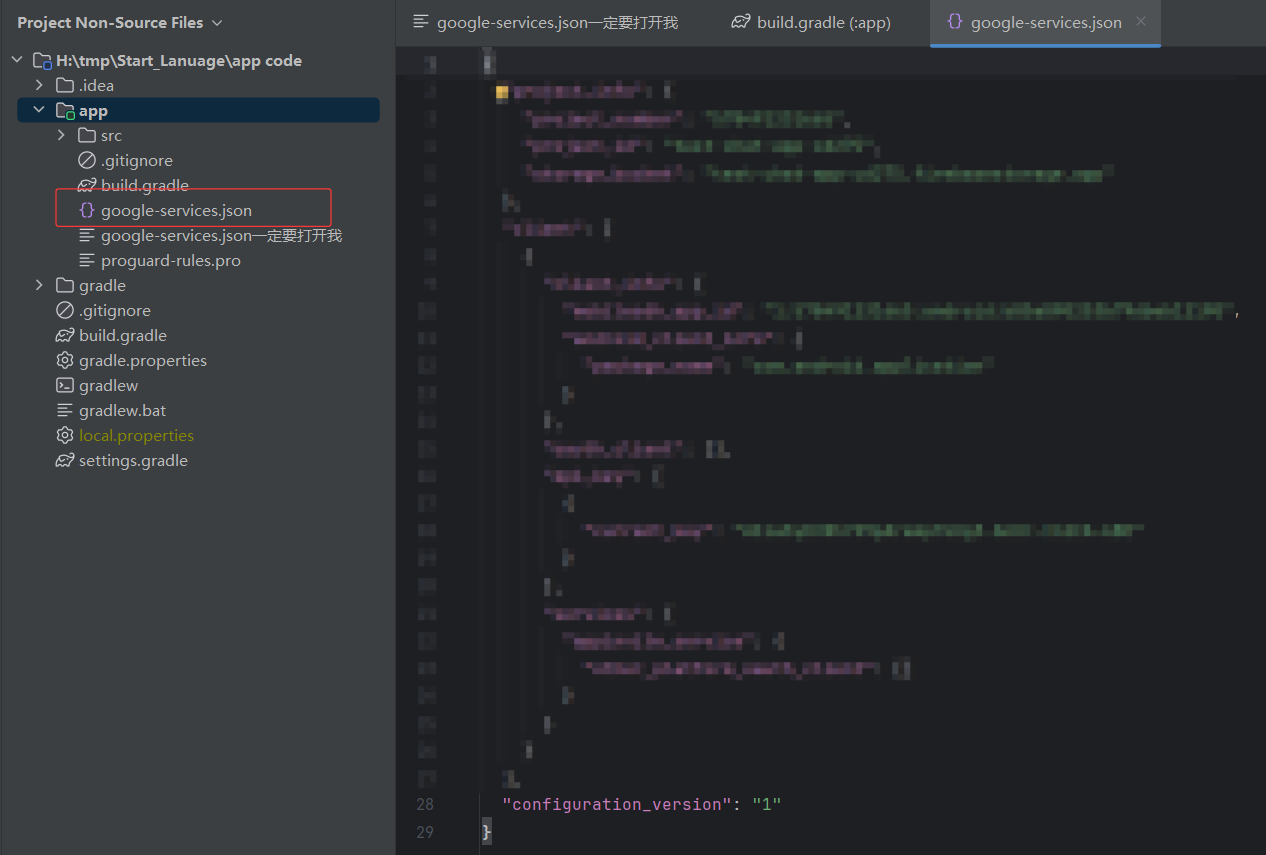This screenshot has width=1266, height=855.
Task: Collapse the root 'app code' project node
Action: pos(17,60)
